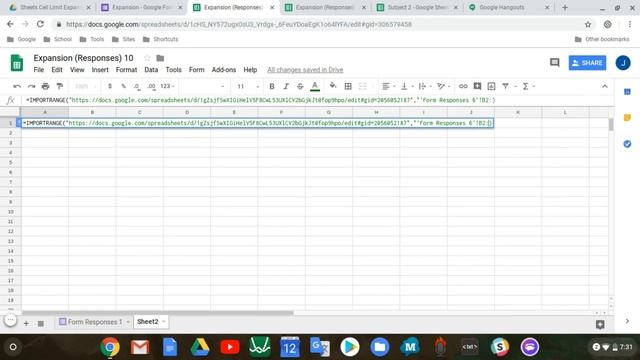Select the Paint format tool
The width and height of the screenshot is (640, 360).
pos(60,86)
